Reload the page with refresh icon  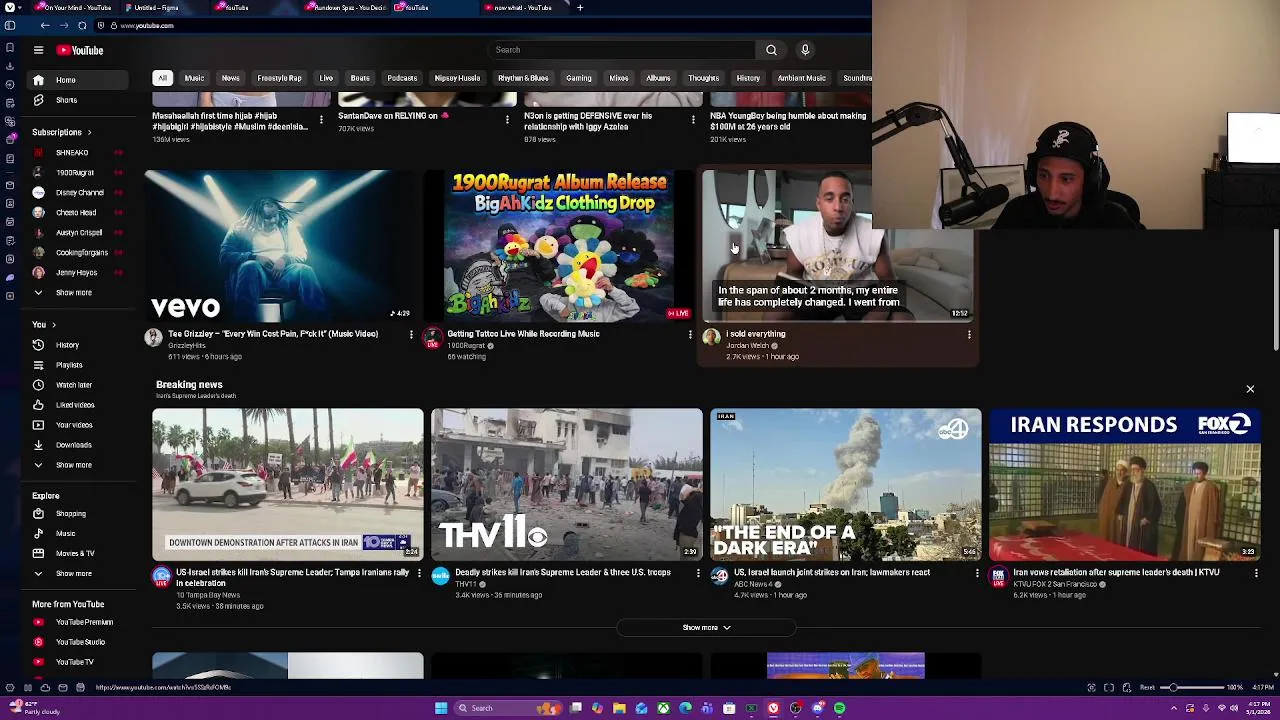(82, 25)
